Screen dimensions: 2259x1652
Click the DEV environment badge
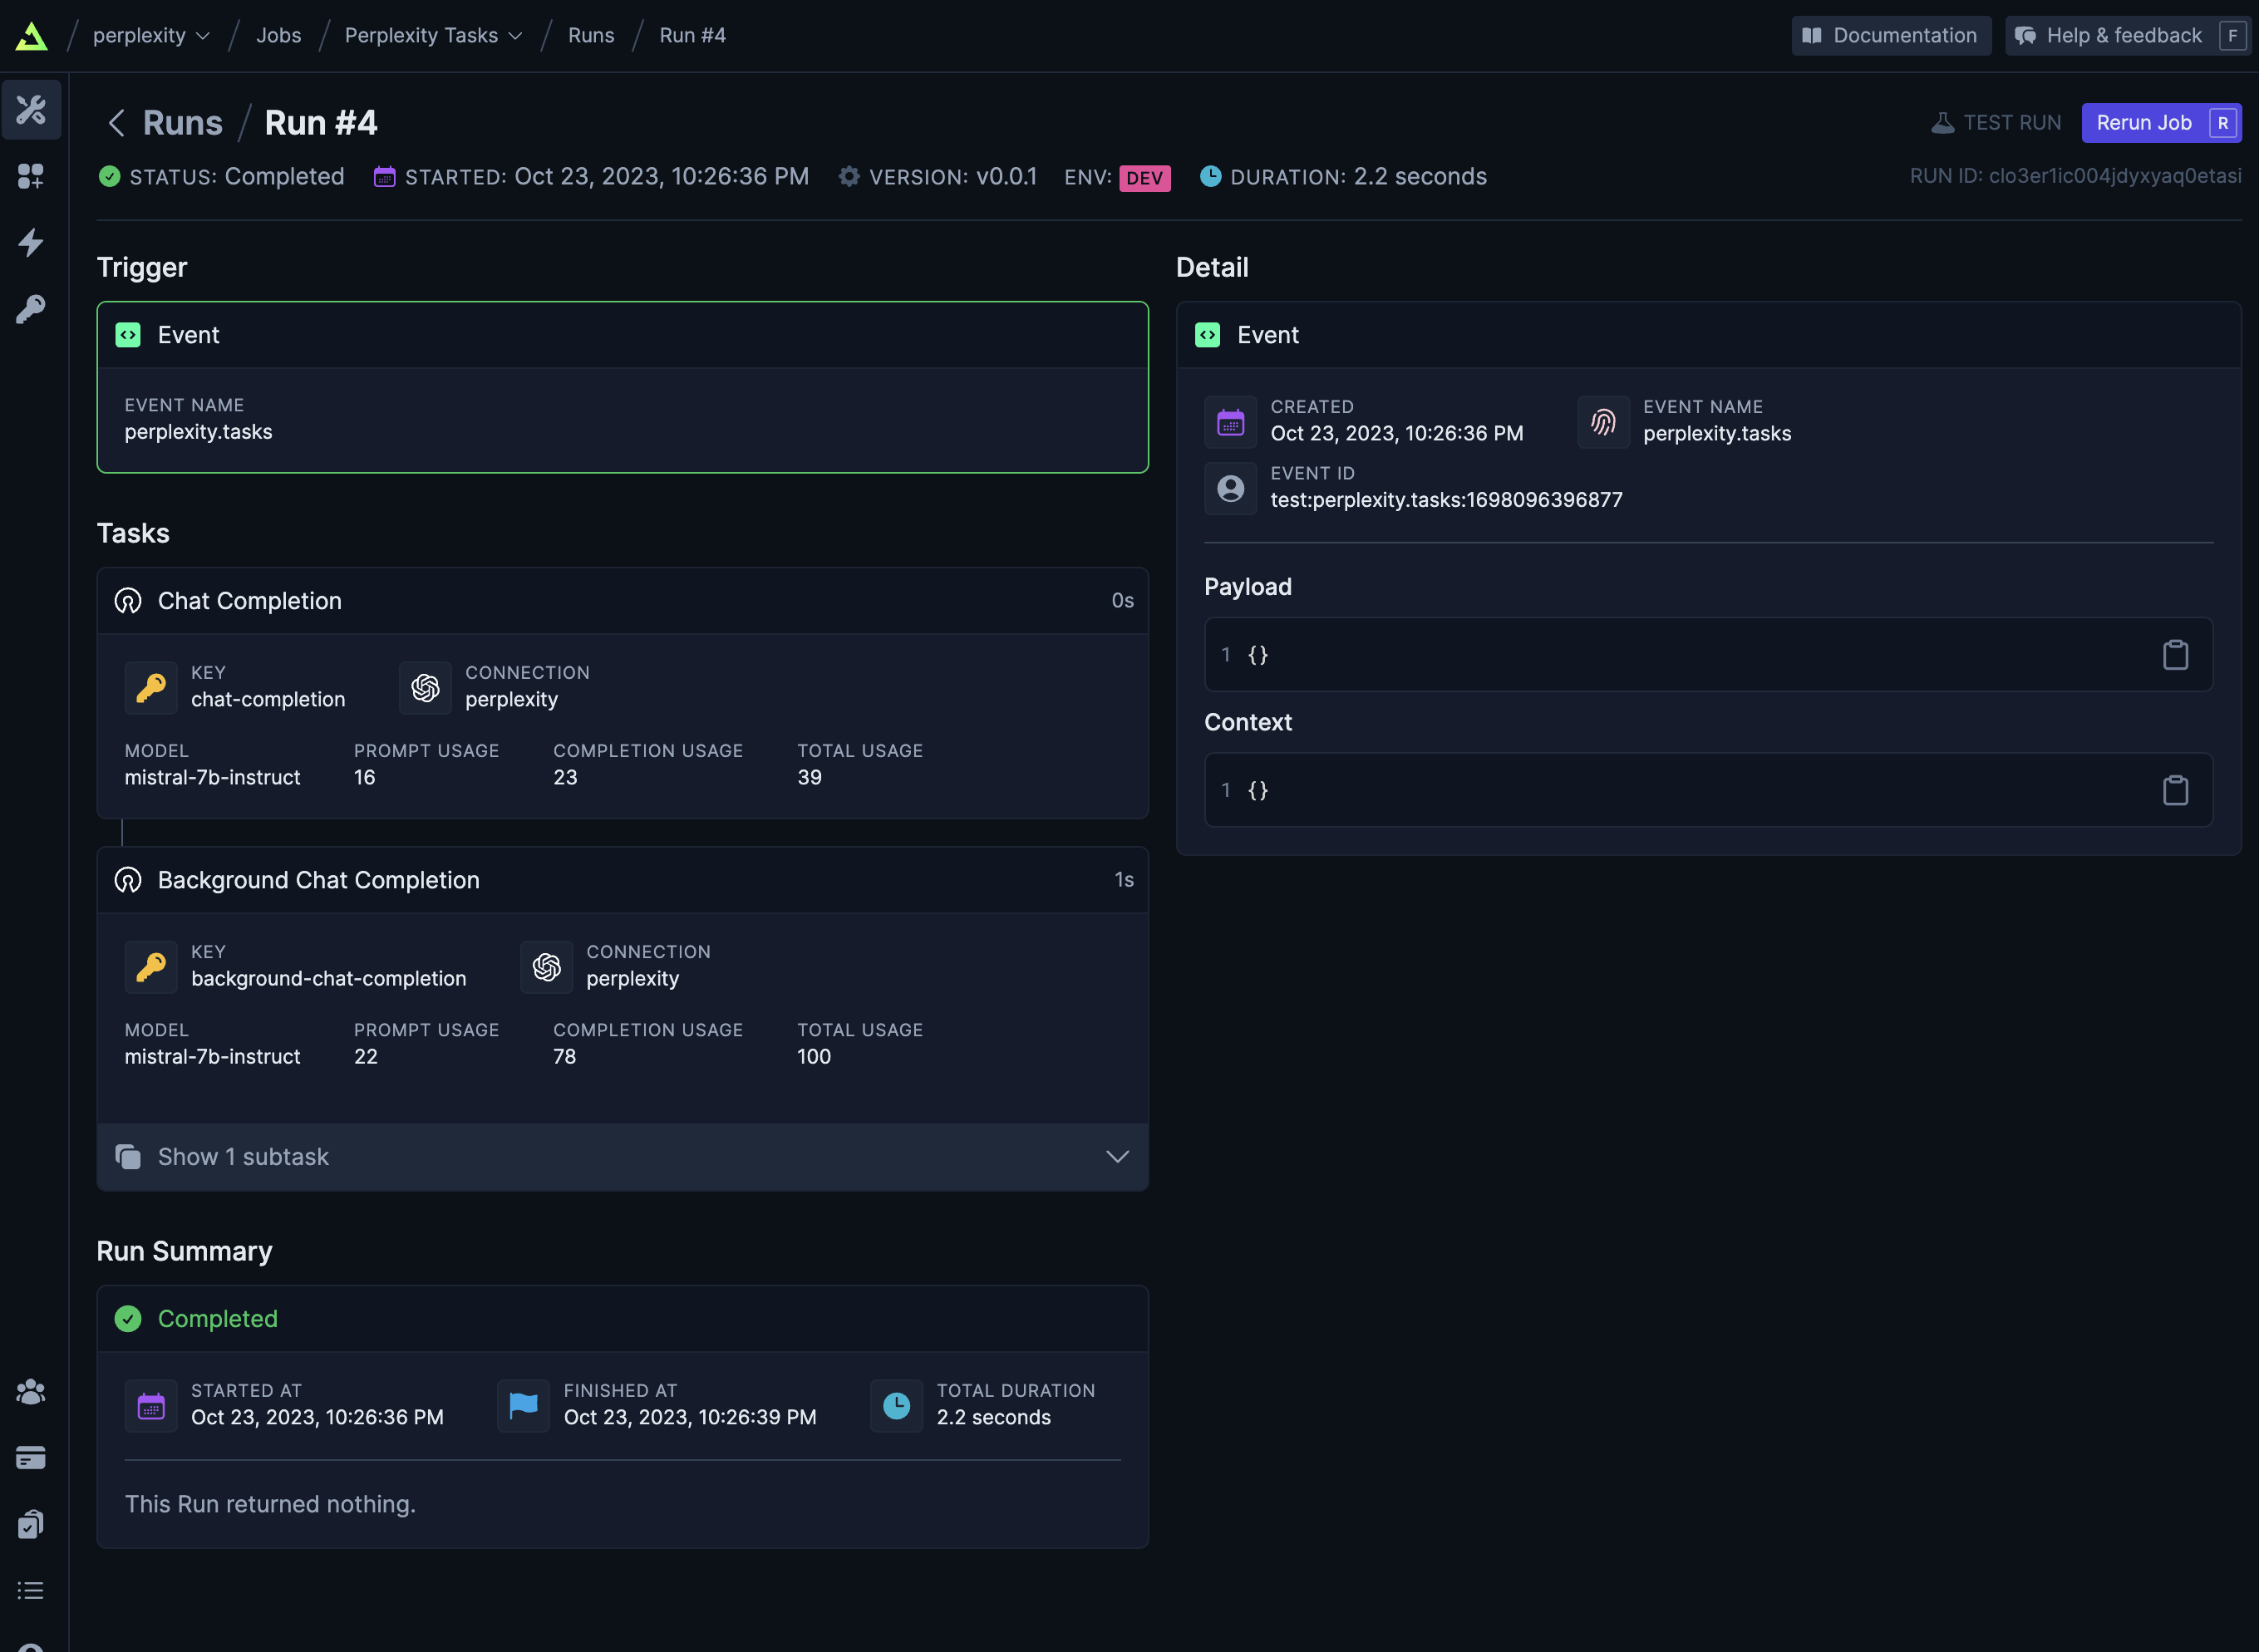[x=1144, y=178]
